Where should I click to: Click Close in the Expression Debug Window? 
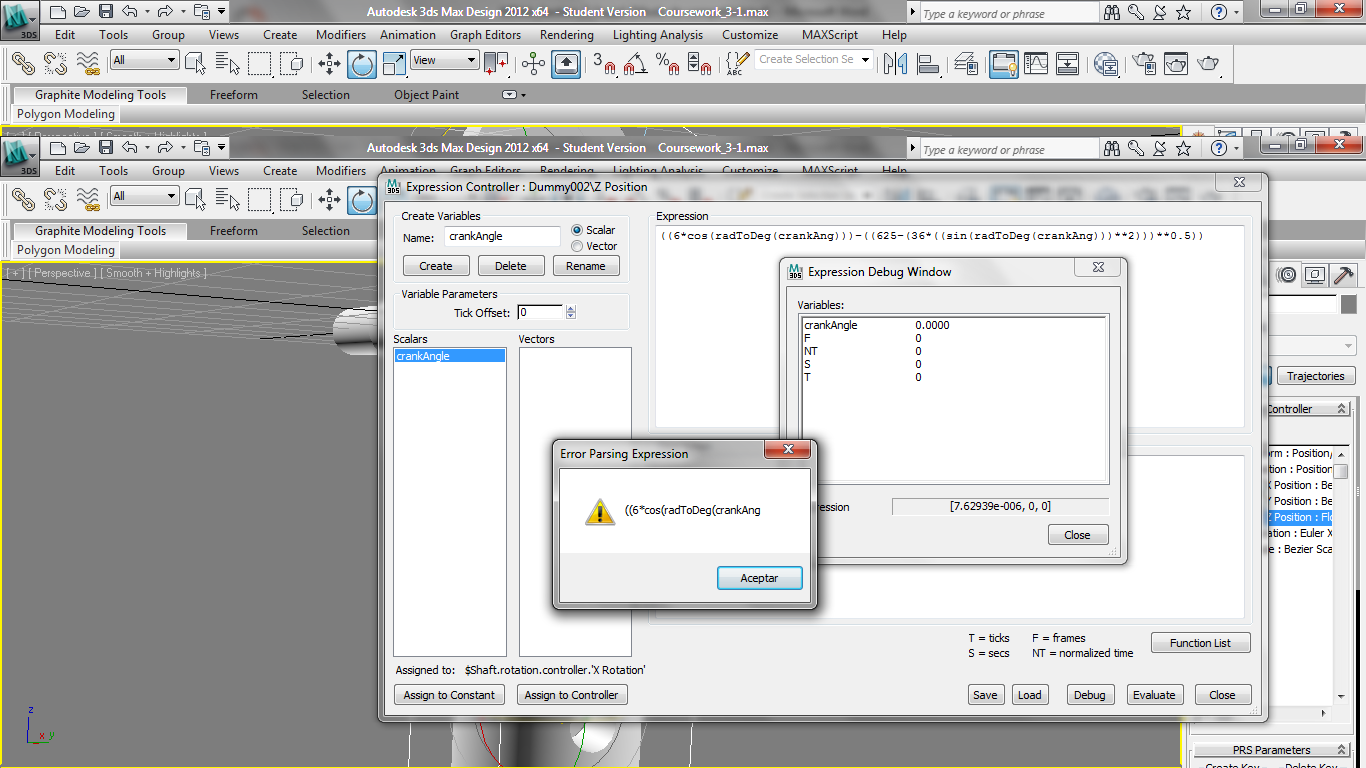click(x=1077, y=535)
